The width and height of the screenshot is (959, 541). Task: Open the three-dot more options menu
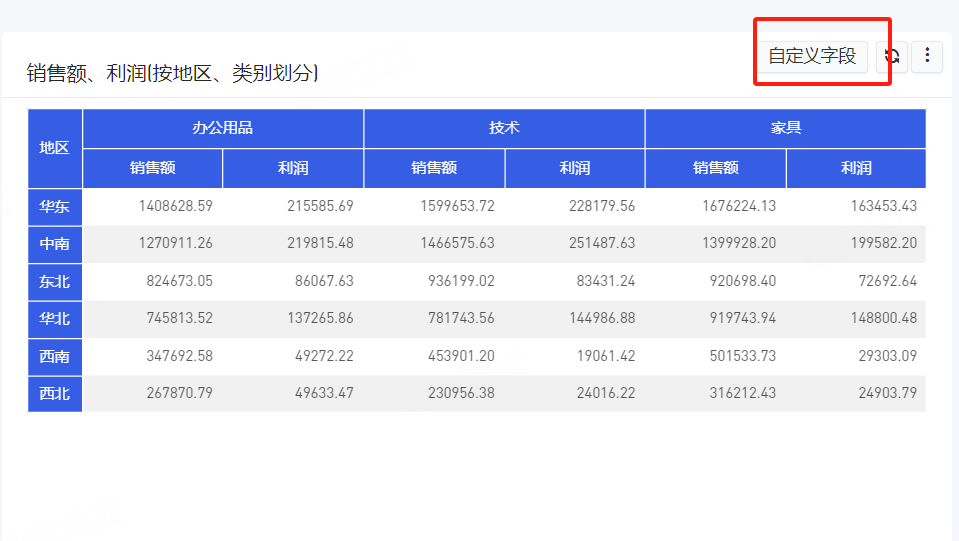(927, 57)
